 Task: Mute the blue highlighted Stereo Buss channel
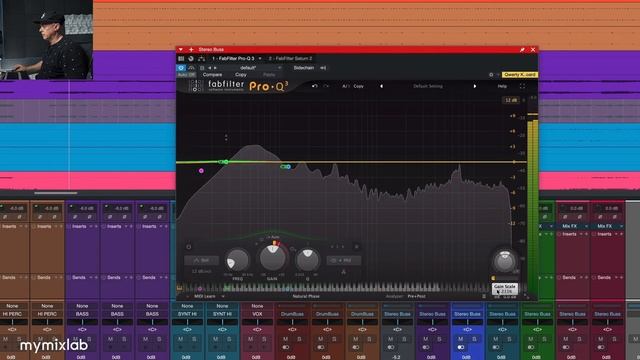pos(460,339)
